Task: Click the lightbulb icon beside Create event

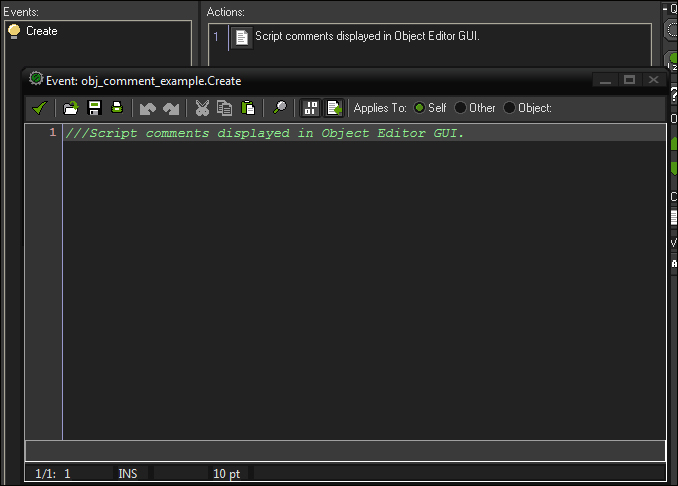Action: 14,31
